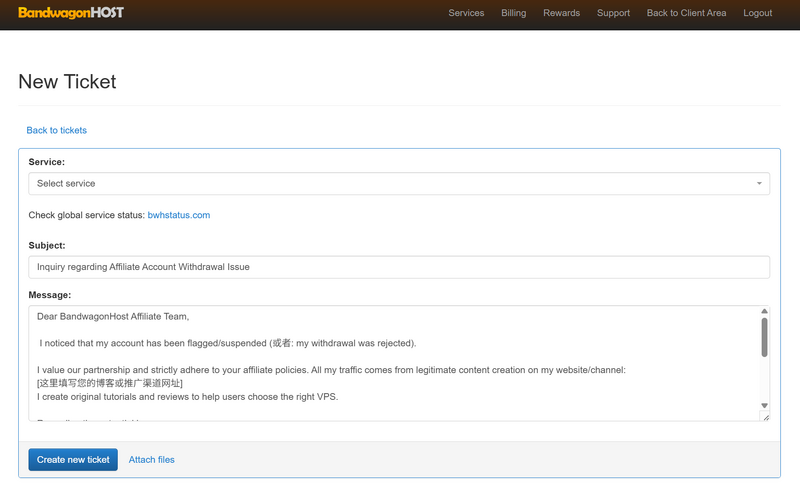Viewport: 800px width, 486px height.
Task: Click the Attach files link
Action: point(151,460)
